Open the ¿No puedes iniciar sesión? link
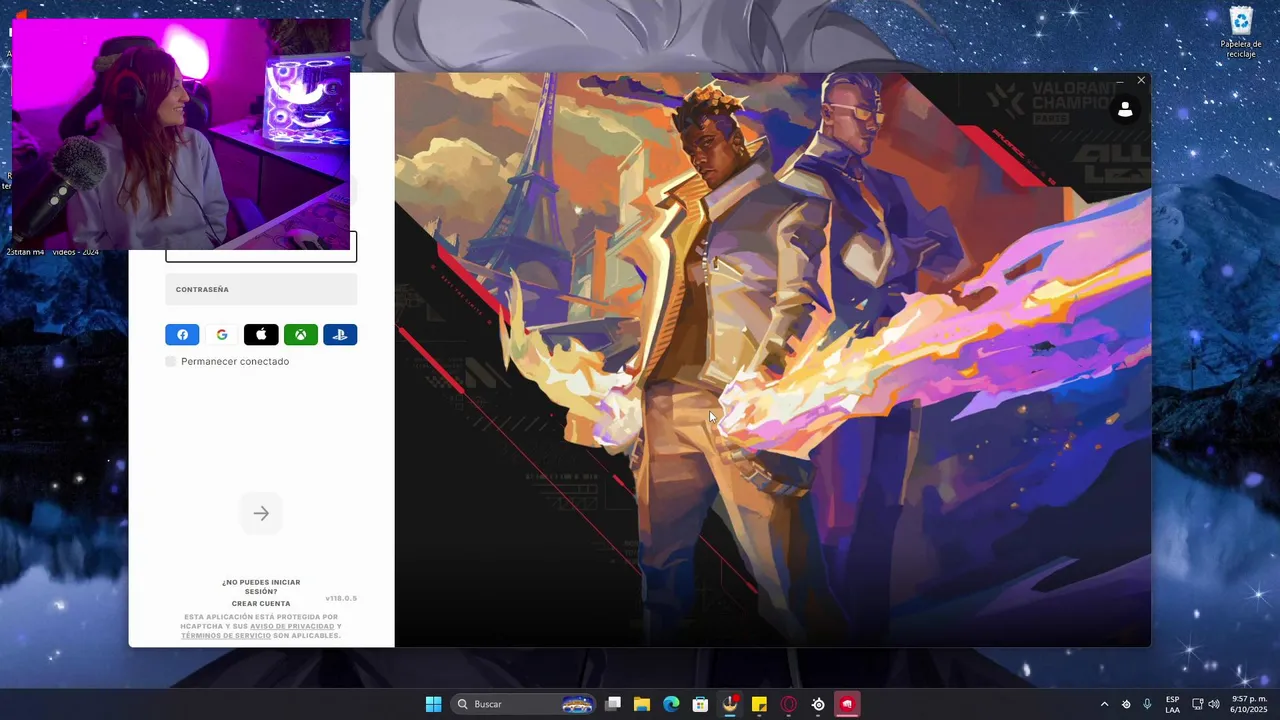This screenshot has height=720, width=1280. [x=261, y=586]
